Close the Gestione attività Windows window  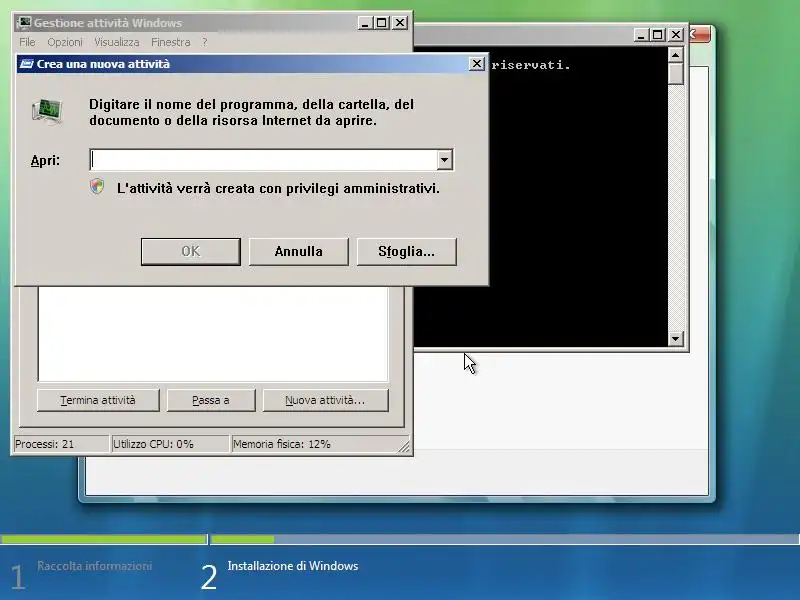tap(400, 23)
